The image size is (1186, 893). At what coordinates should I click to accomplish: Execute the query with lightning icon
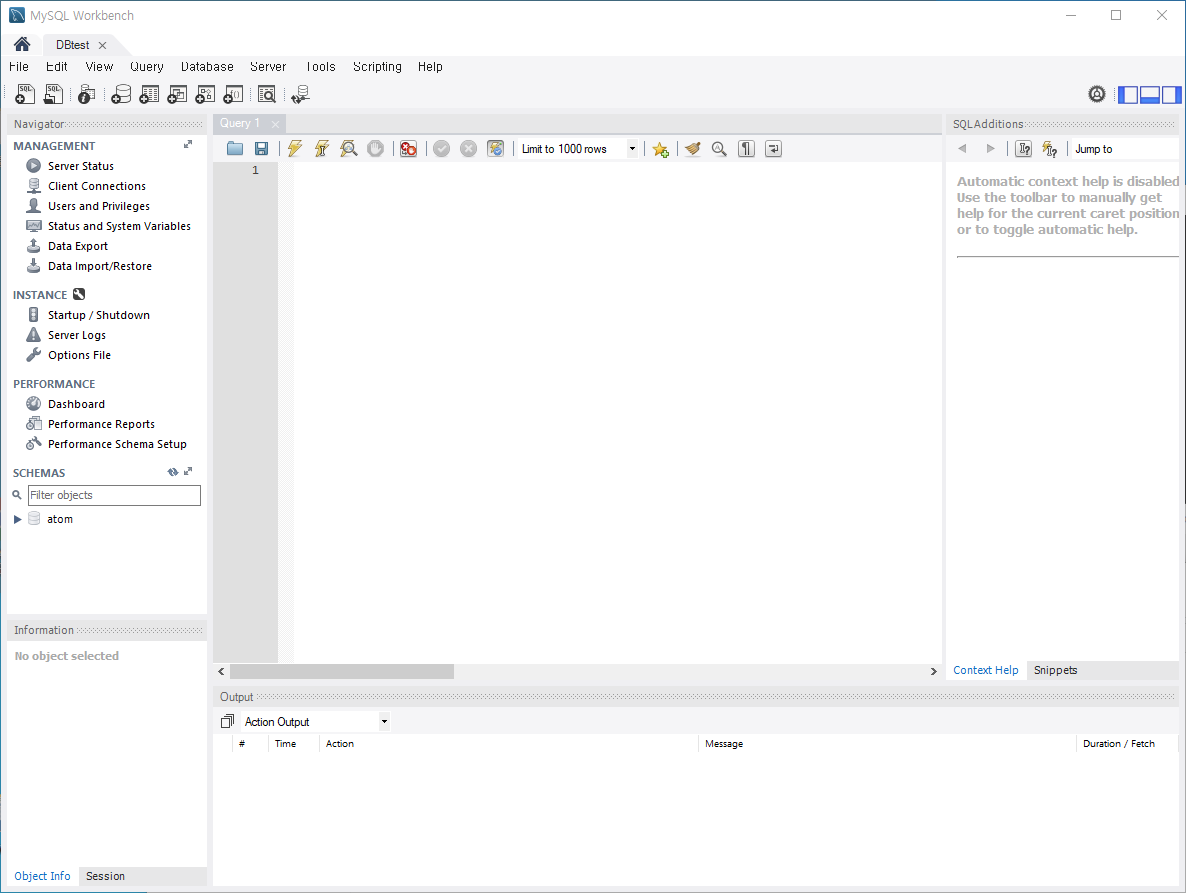click(295, 149)
